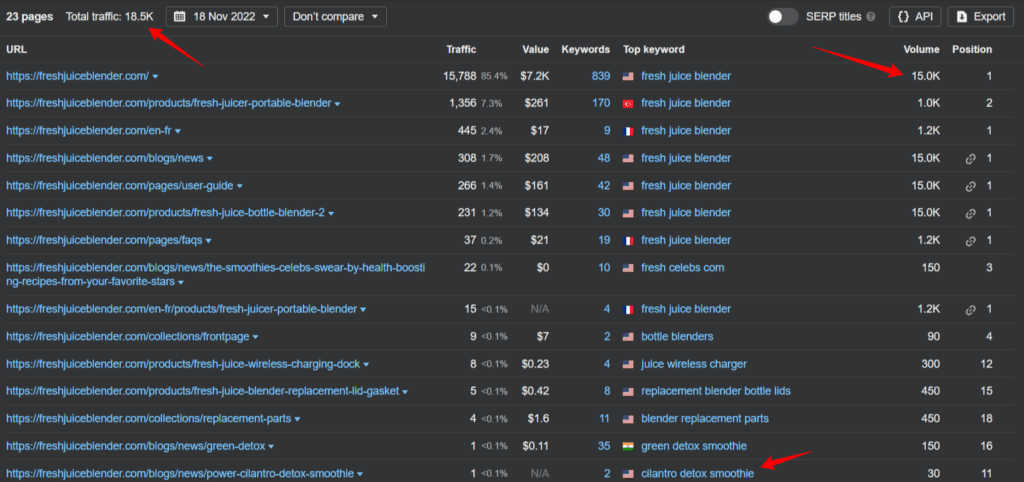Open the fresh-juicer-portable-blender product URL (non en-fr)
The image size is (1024, 482).
tap(168, 103)
